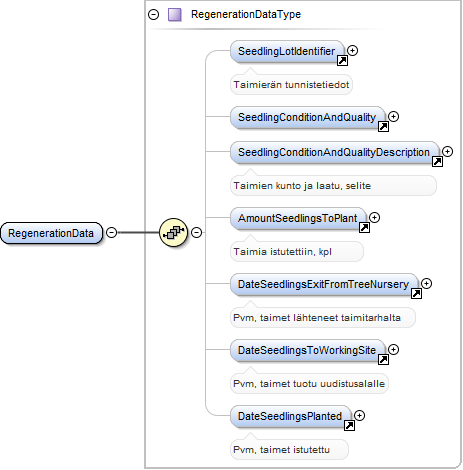Collapse the RegenerationDataType group

tap(153, 15)
